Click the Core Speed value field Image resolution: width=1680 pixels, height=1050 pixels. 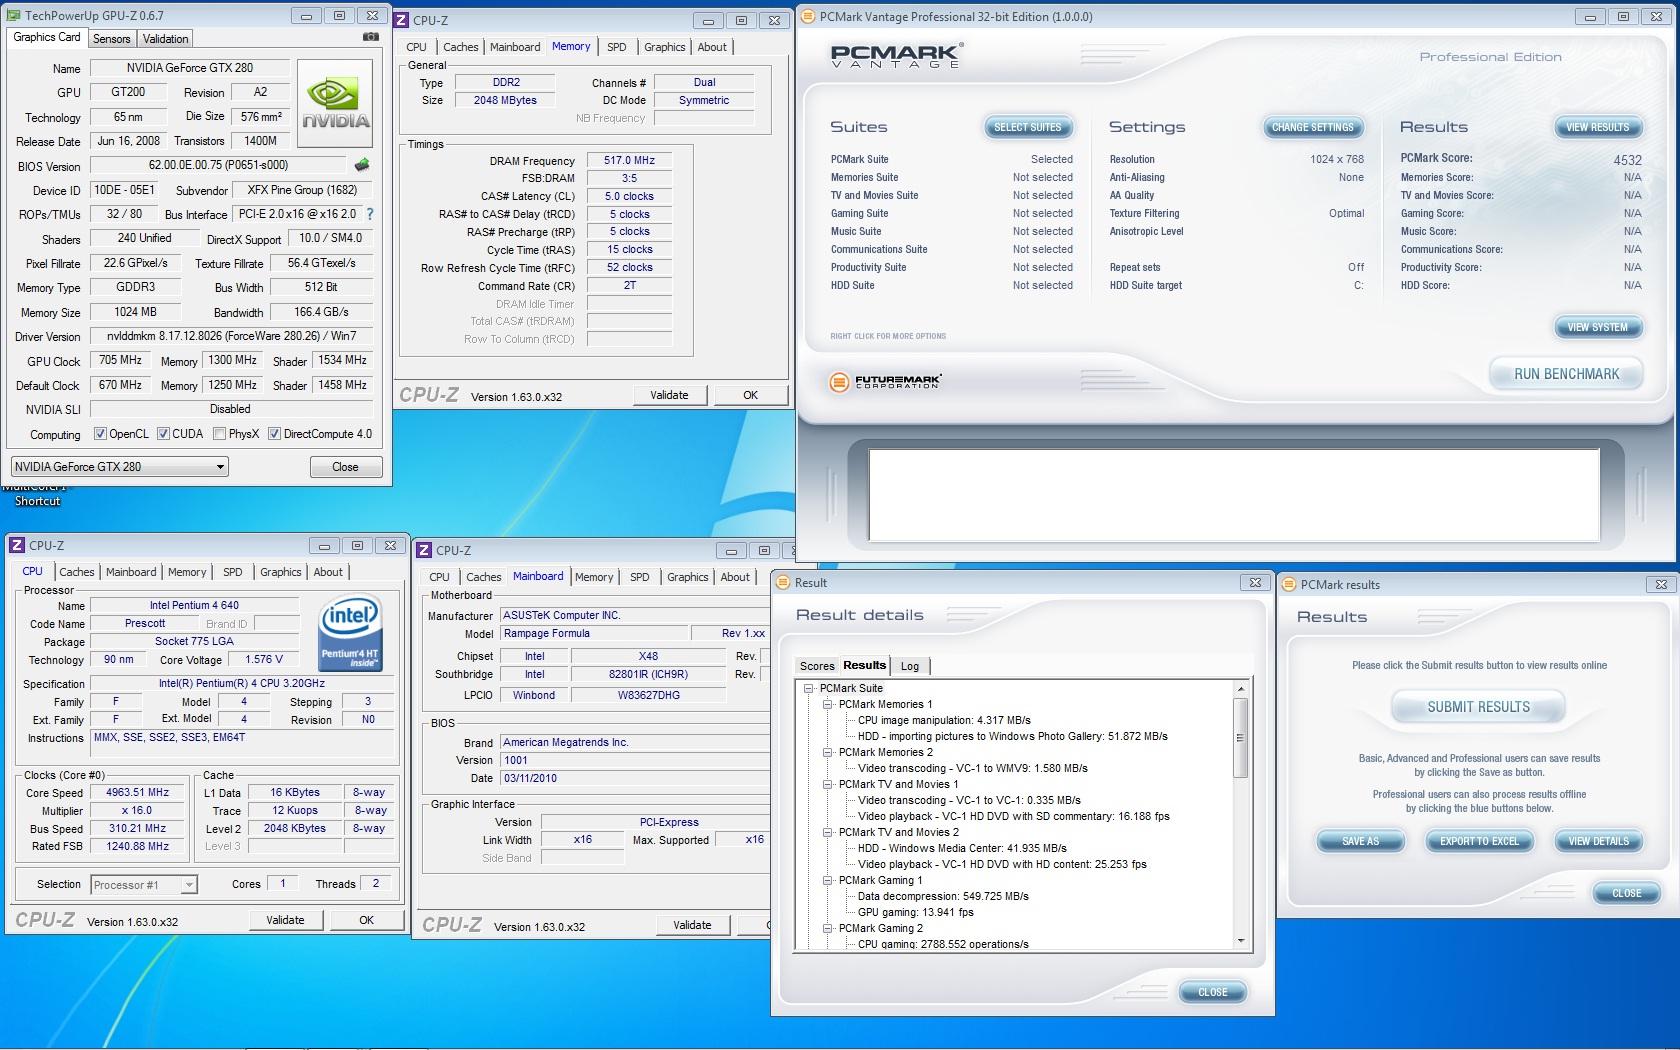(x=137, y=792)
